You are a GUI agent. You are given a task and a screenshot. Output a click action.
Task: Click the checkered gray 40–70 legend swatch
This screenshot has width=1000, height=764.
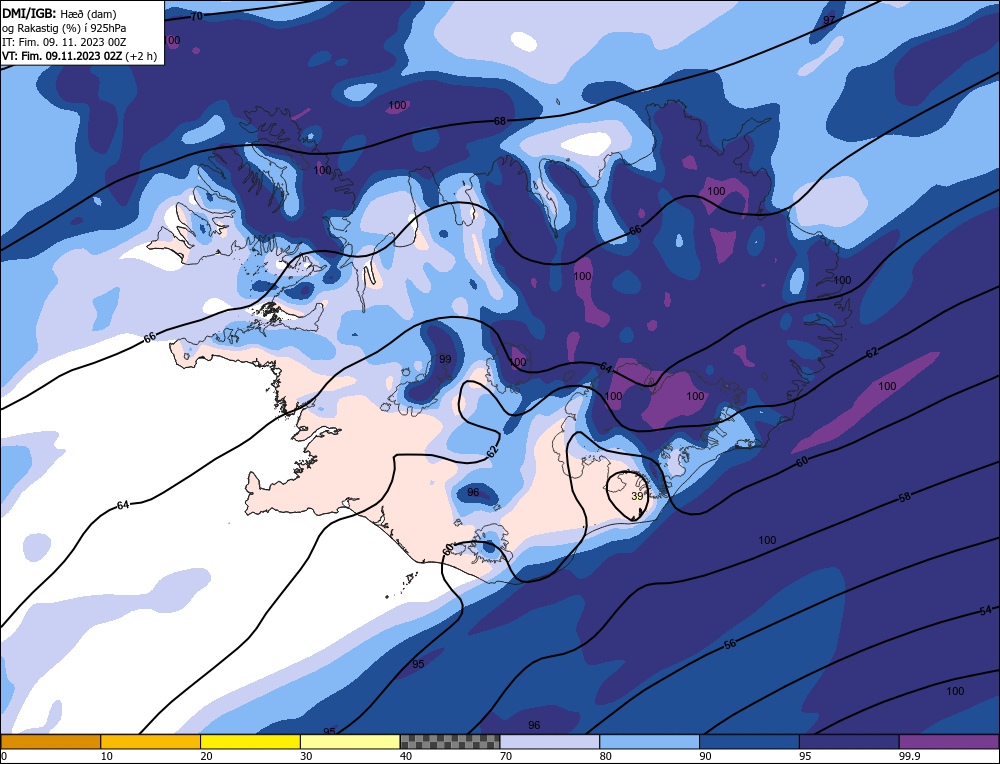pos(450,742)
